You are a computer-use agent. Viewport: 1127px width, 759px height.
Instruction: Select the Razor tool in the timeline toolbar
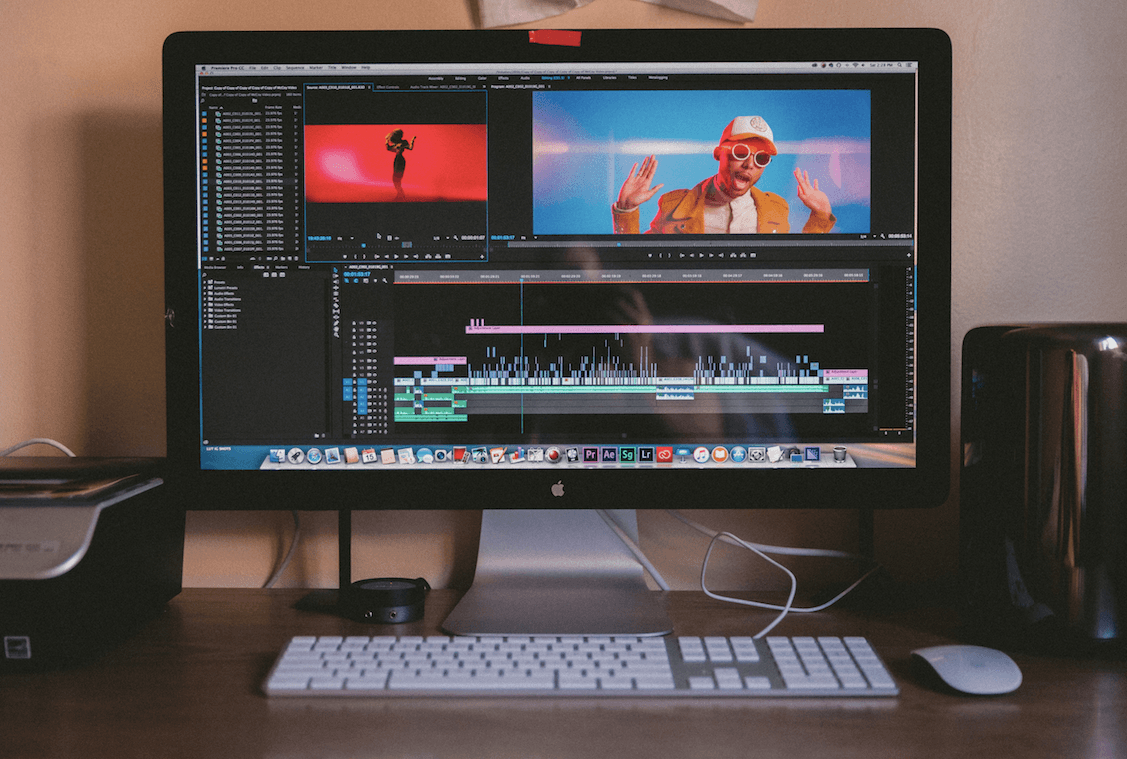tap(336, 305)
